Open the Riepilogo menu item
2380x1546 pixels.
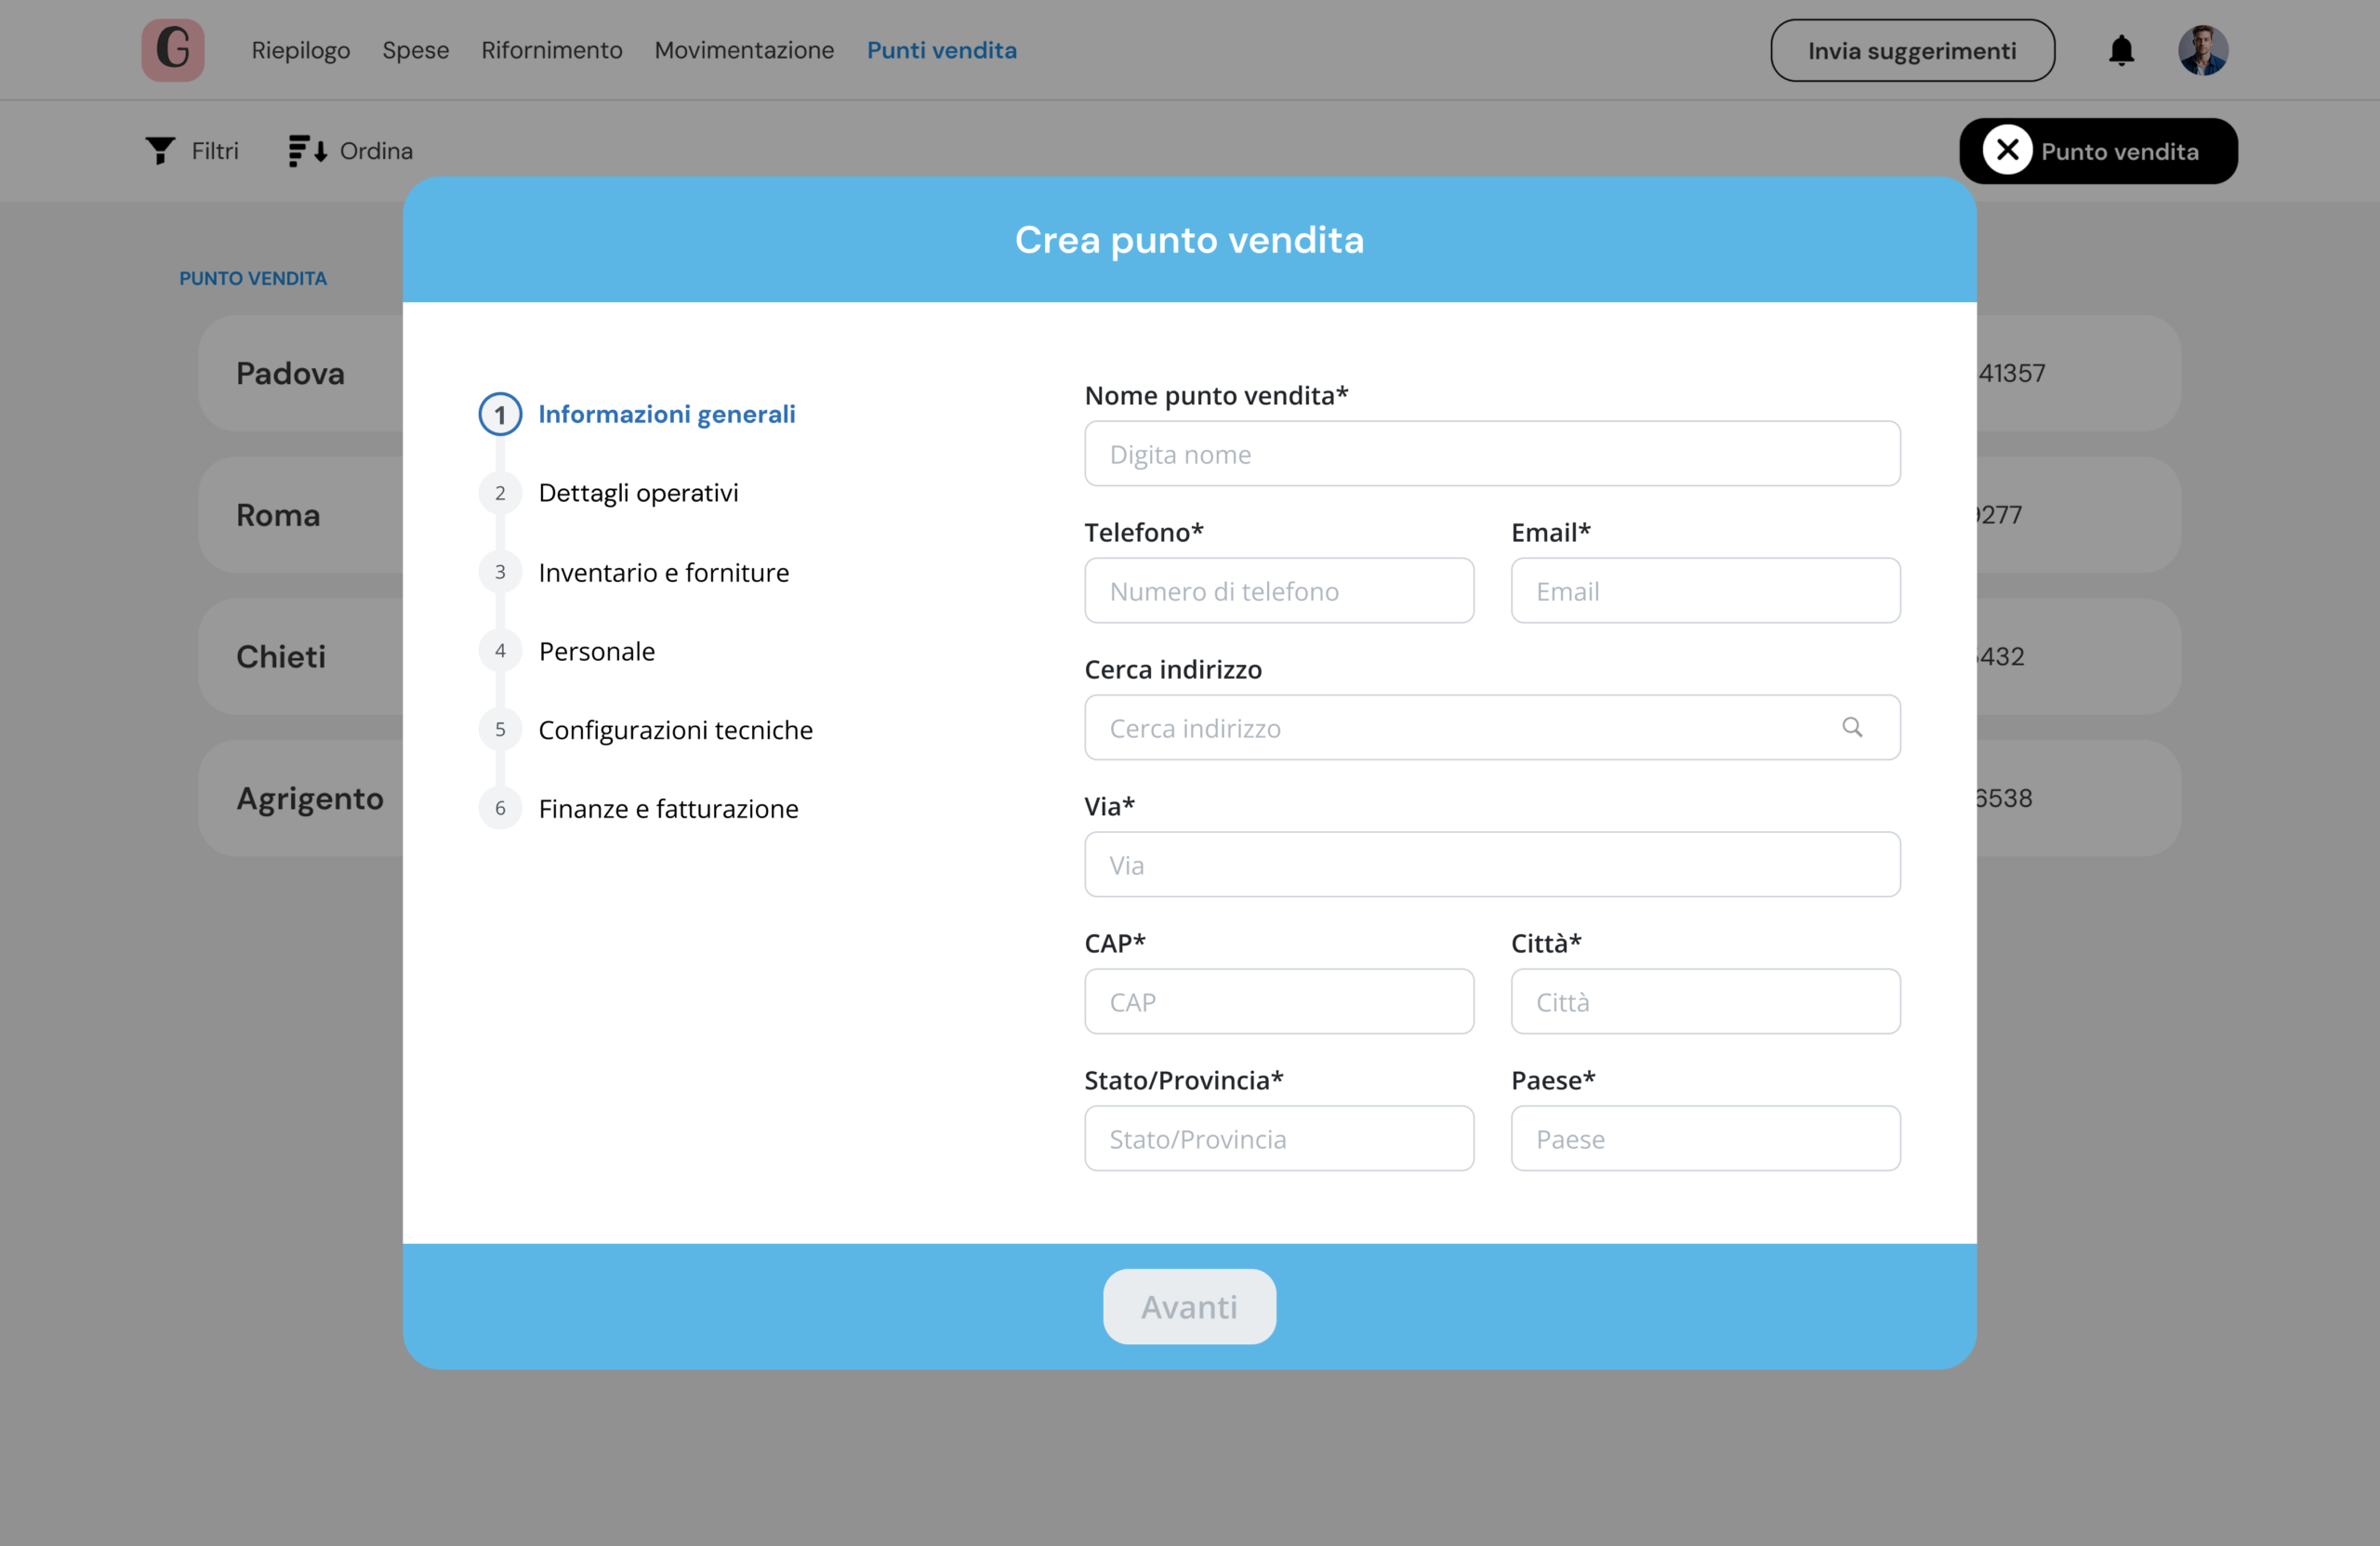click(300, 50)
